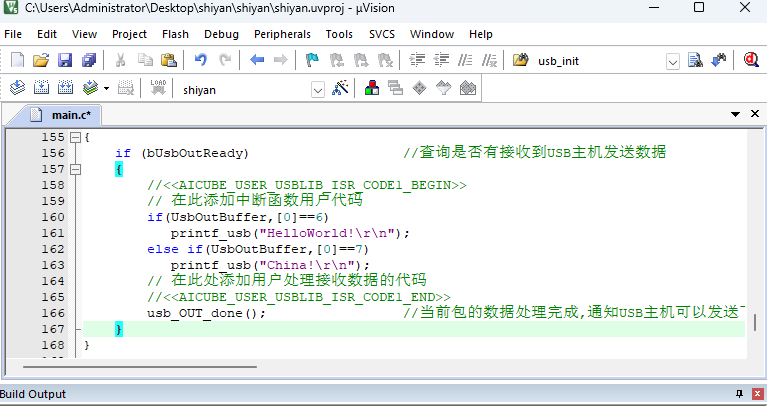Comment out the selected lines
This screenshot has width=767, height=406.
pos(465,60)
